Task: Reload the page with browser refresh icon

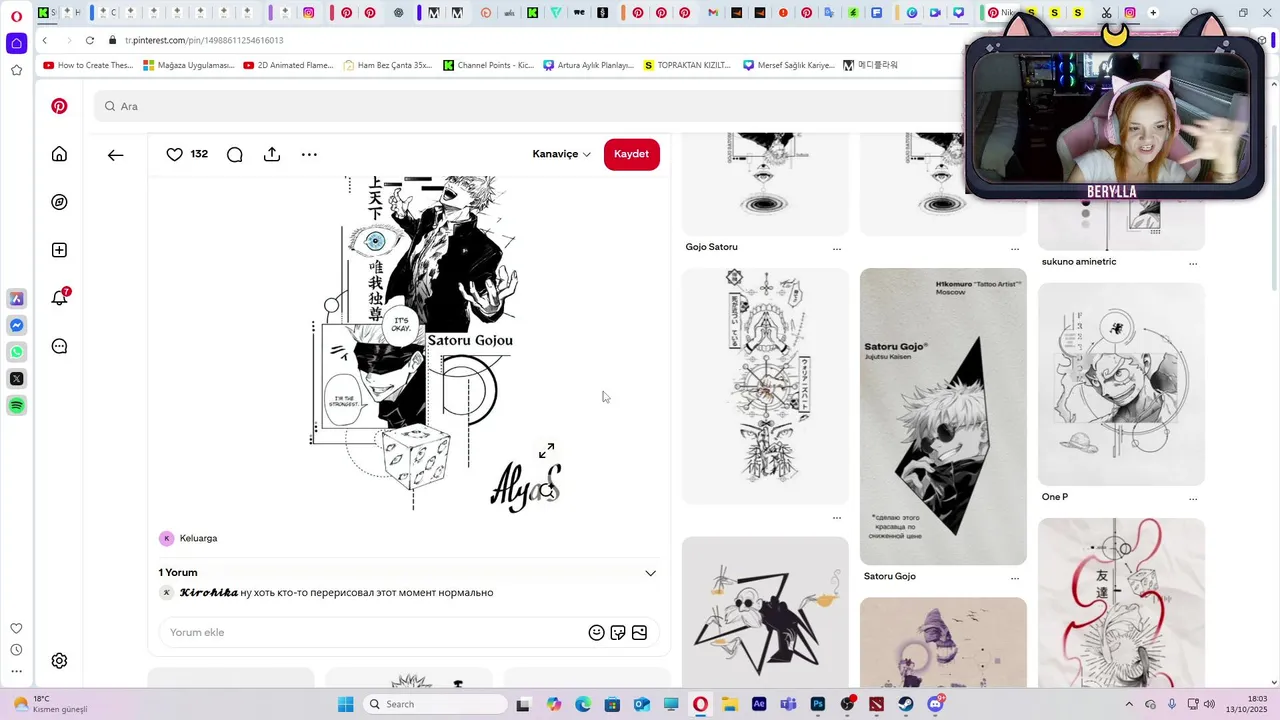Action: (x=89, y=40)
